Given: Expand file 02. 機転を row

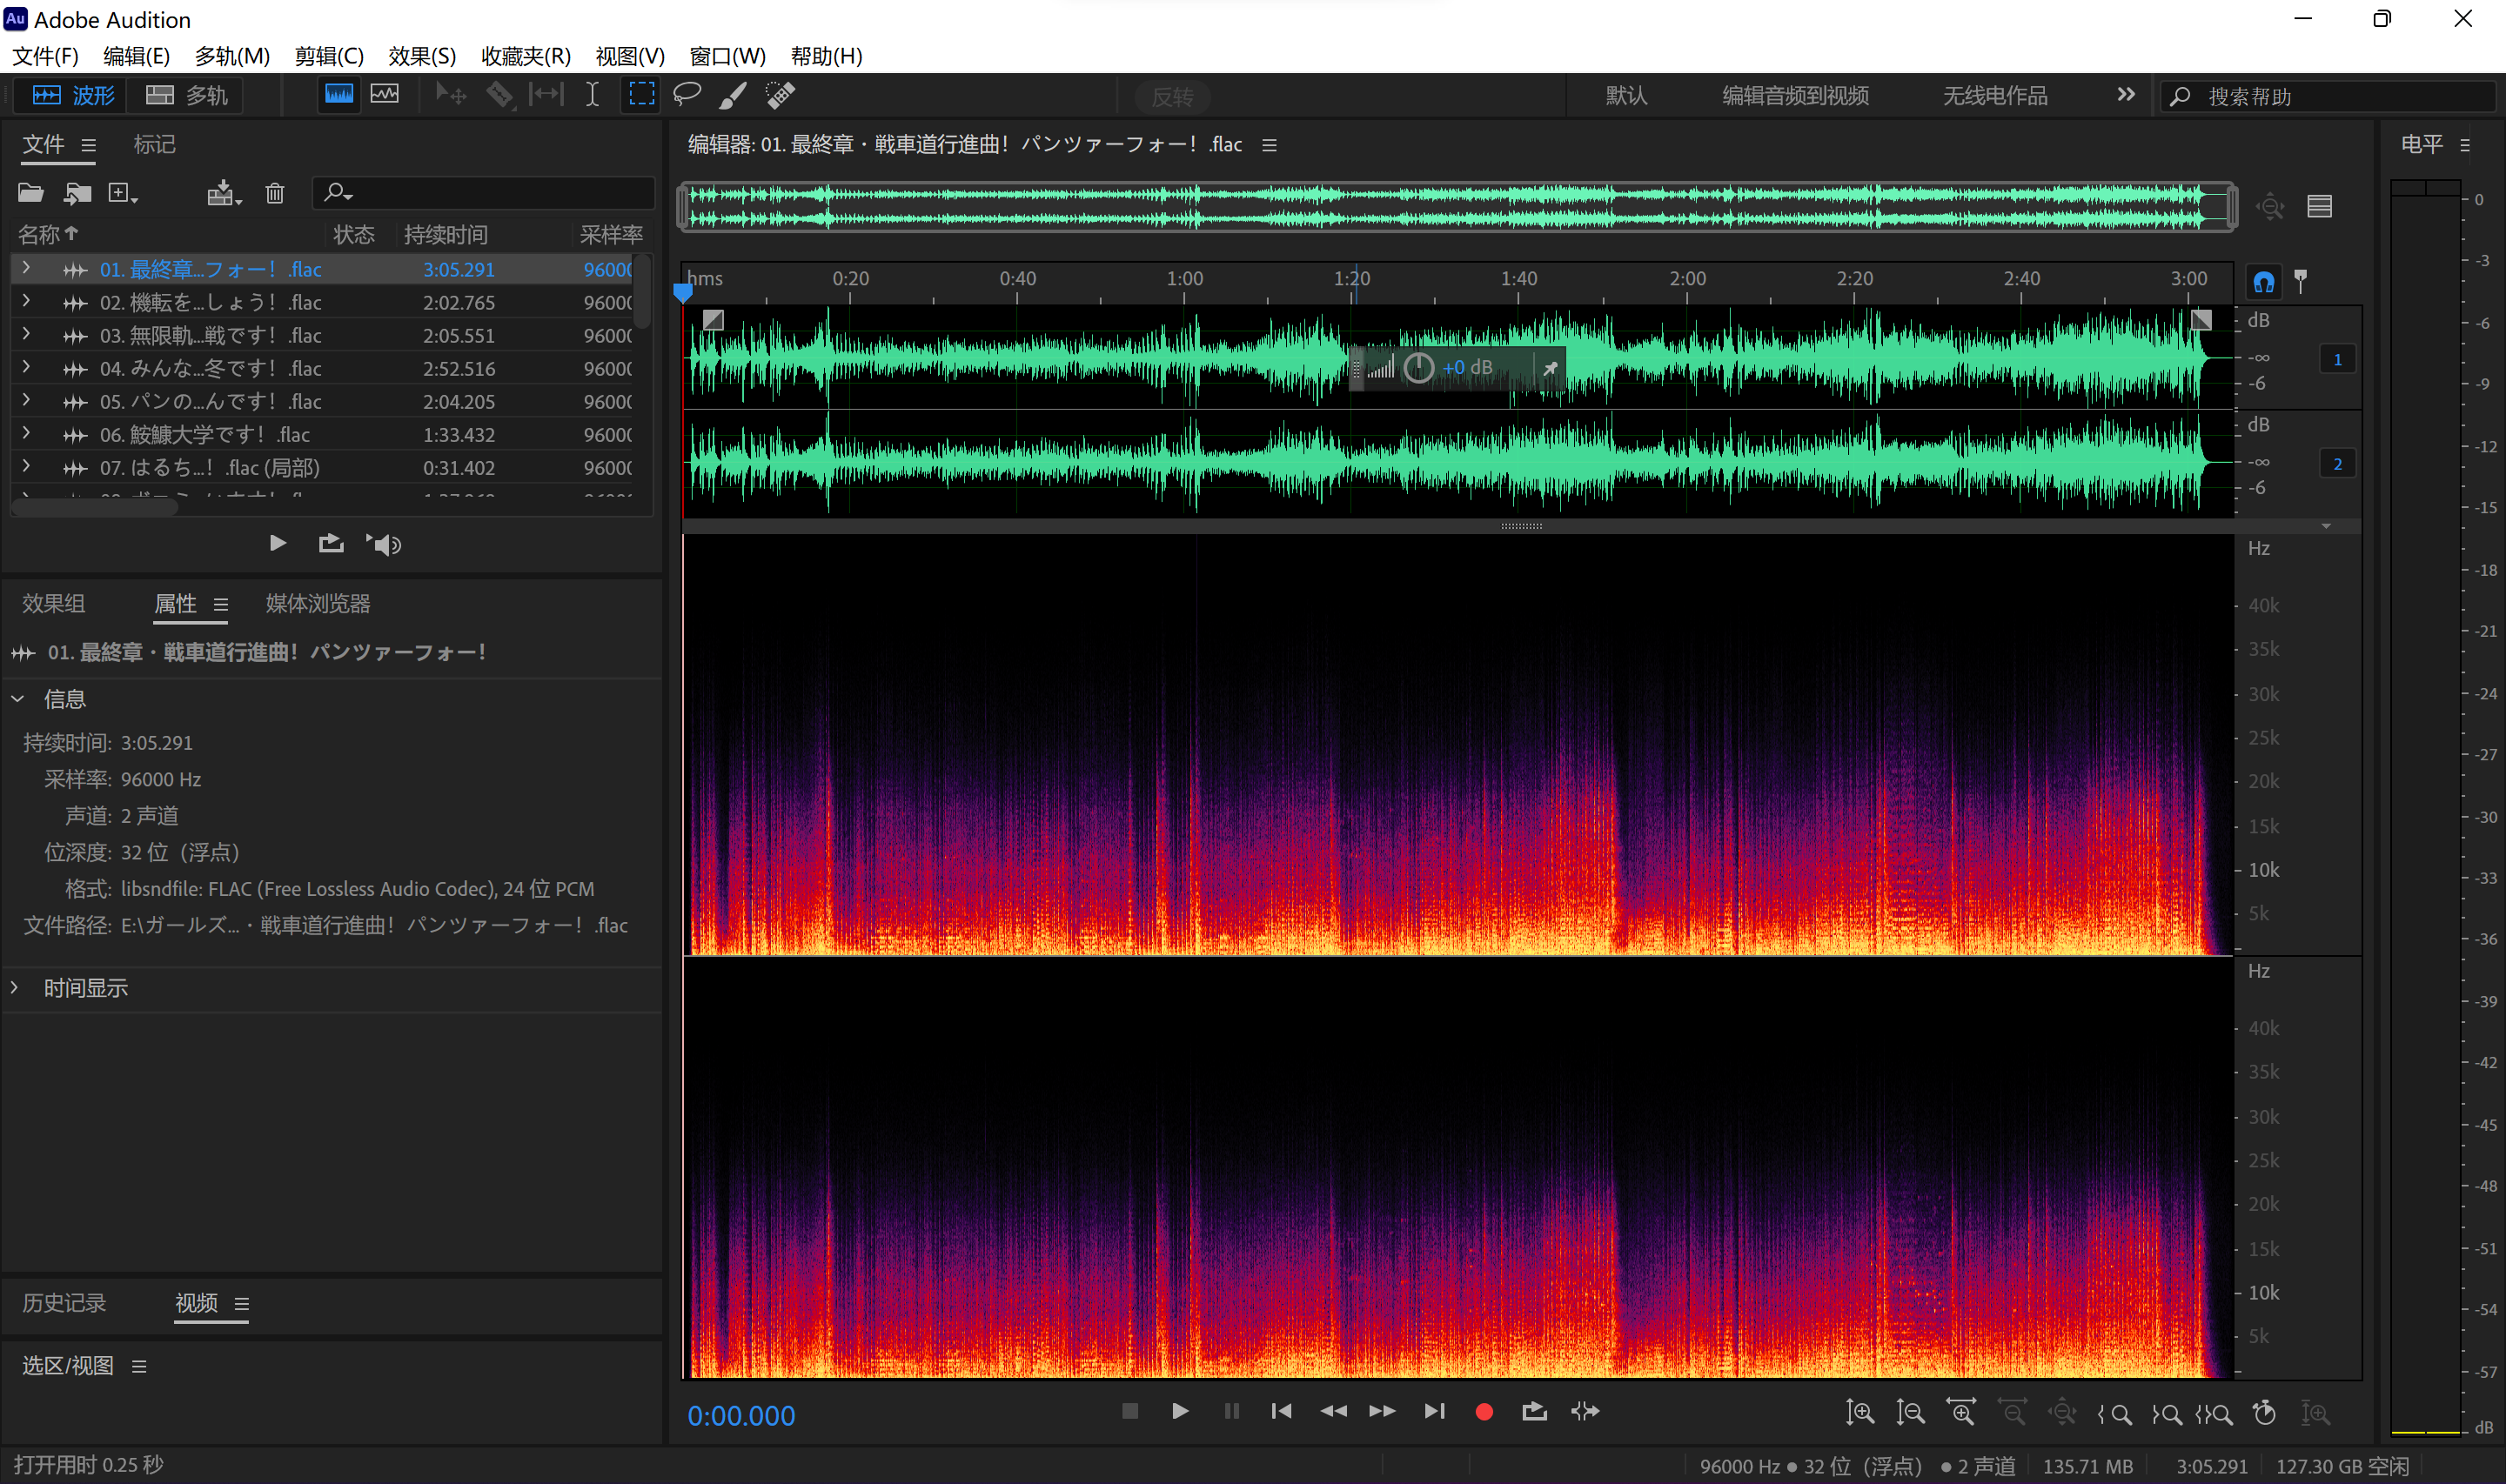Looking at the screenshot, I should pos(26,301).
